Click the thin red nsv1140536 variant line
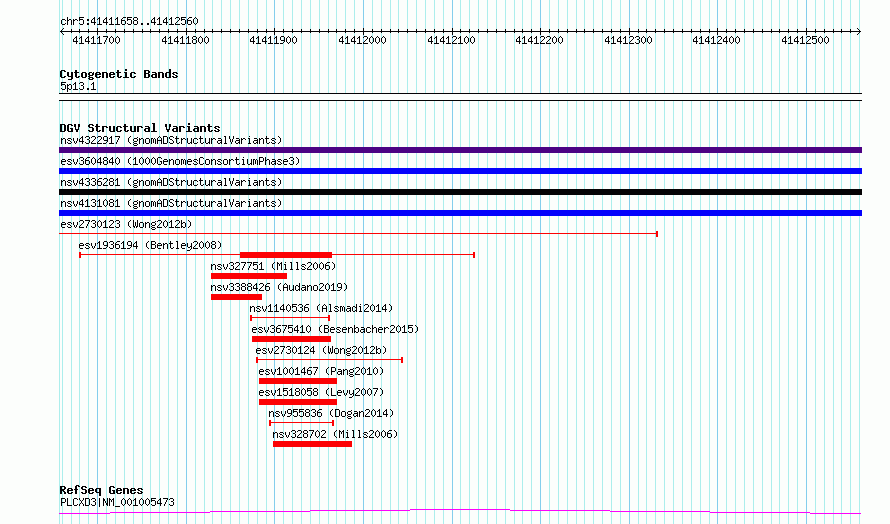 click(290, 318)
